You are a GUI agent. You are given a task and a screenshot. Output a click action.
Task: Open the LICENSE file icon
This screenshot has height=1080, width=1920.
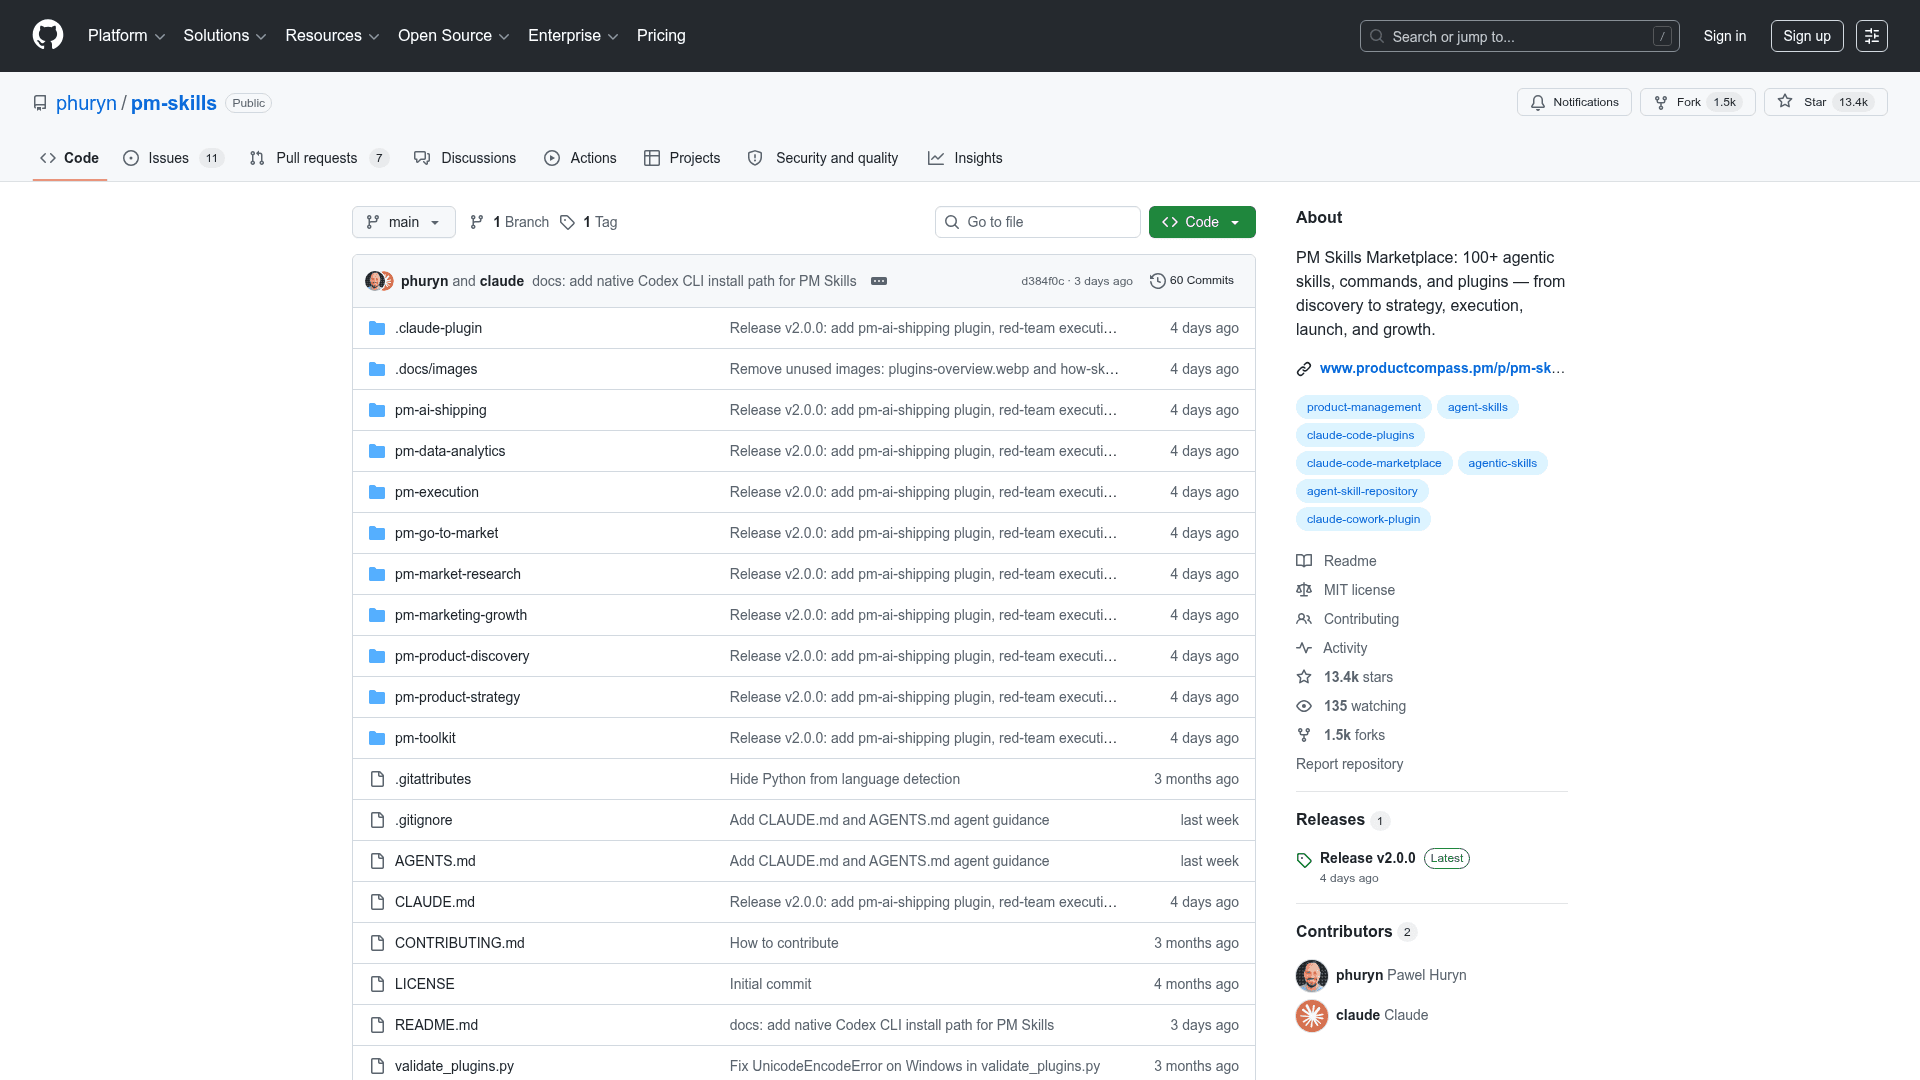(377, 984)
